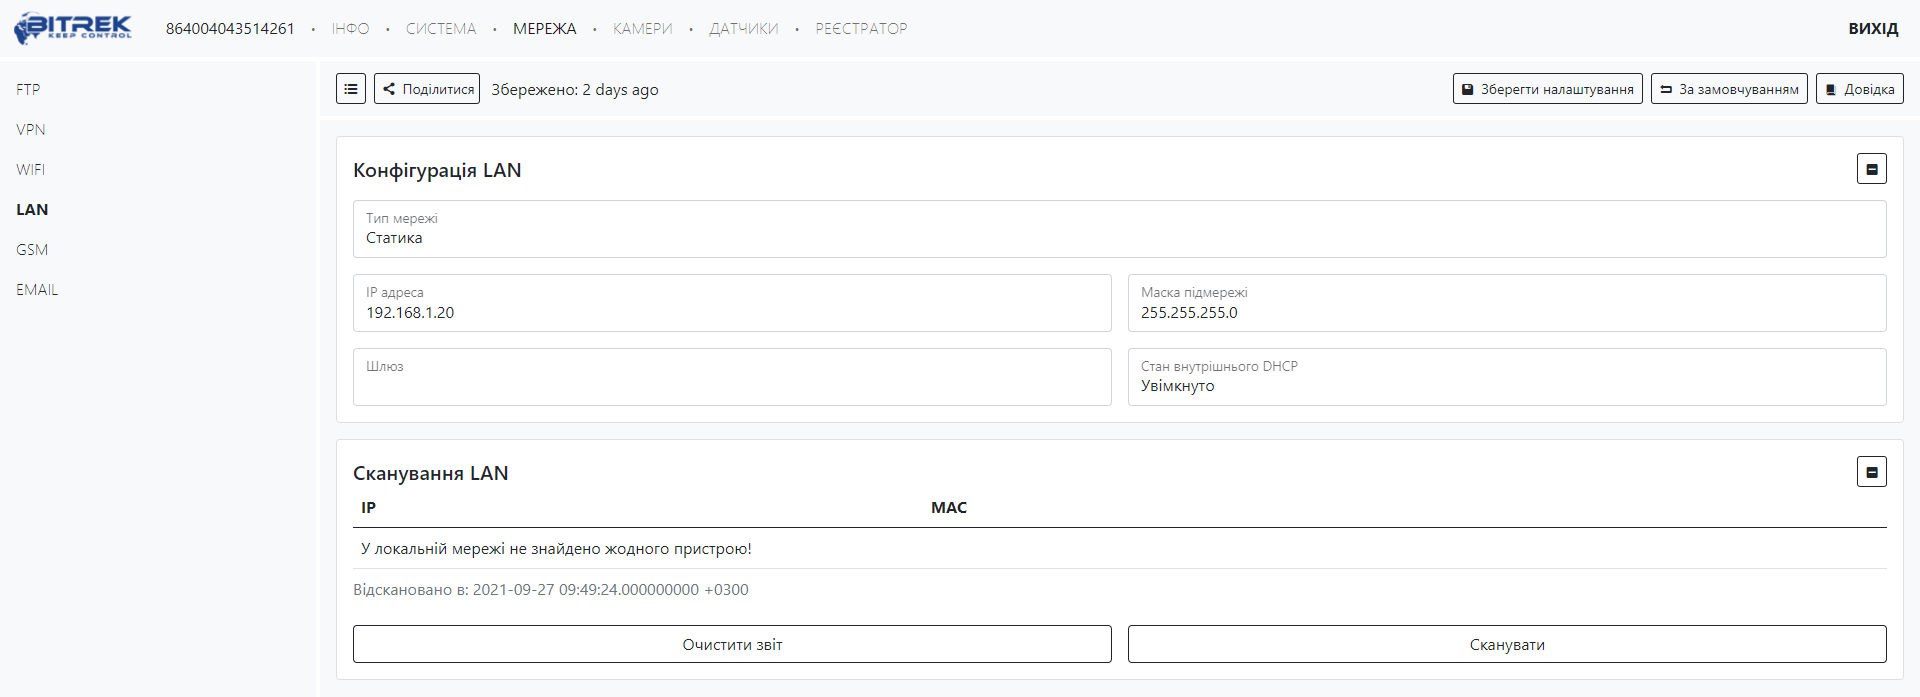Click the Share (Поділитися) button
1920x697 pixels.
point(427,89)
